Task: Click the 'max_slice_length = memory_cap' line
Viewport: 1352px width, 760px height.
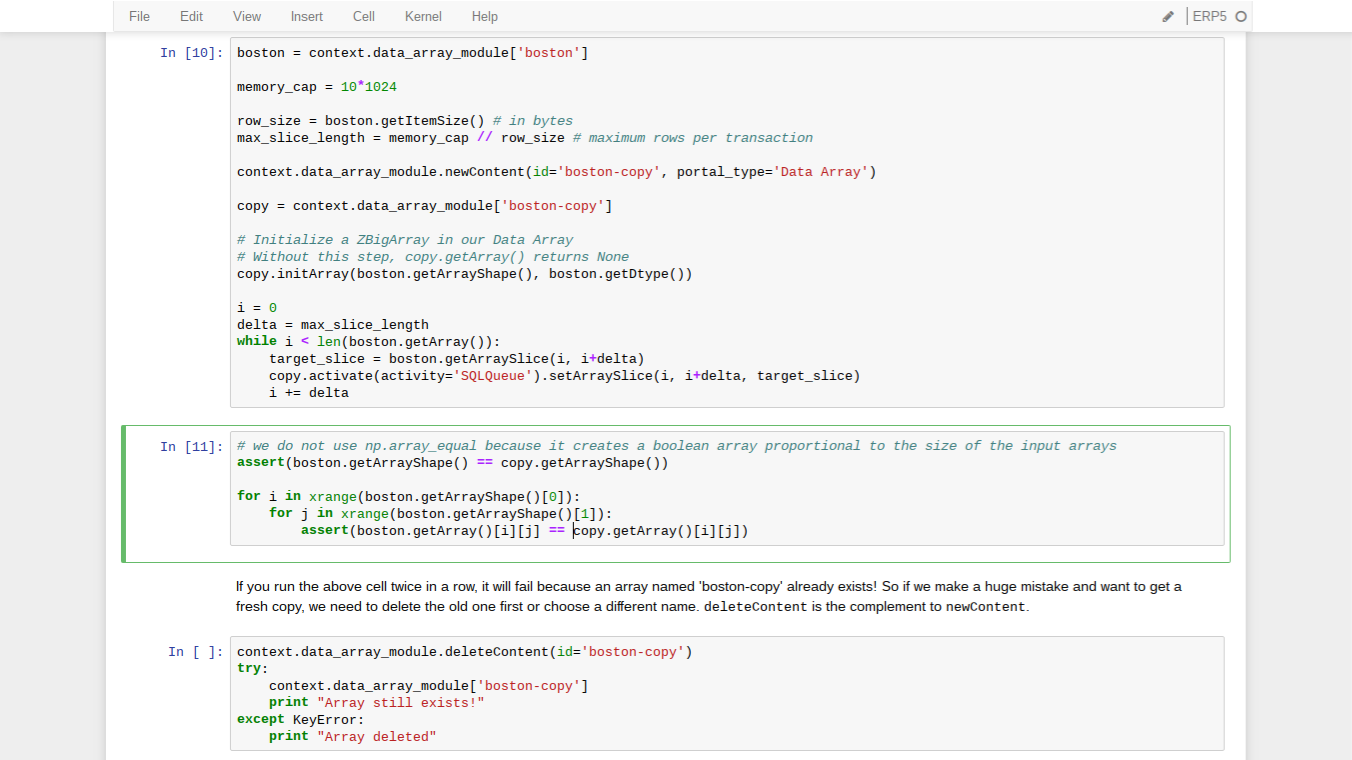Action: 525,138
